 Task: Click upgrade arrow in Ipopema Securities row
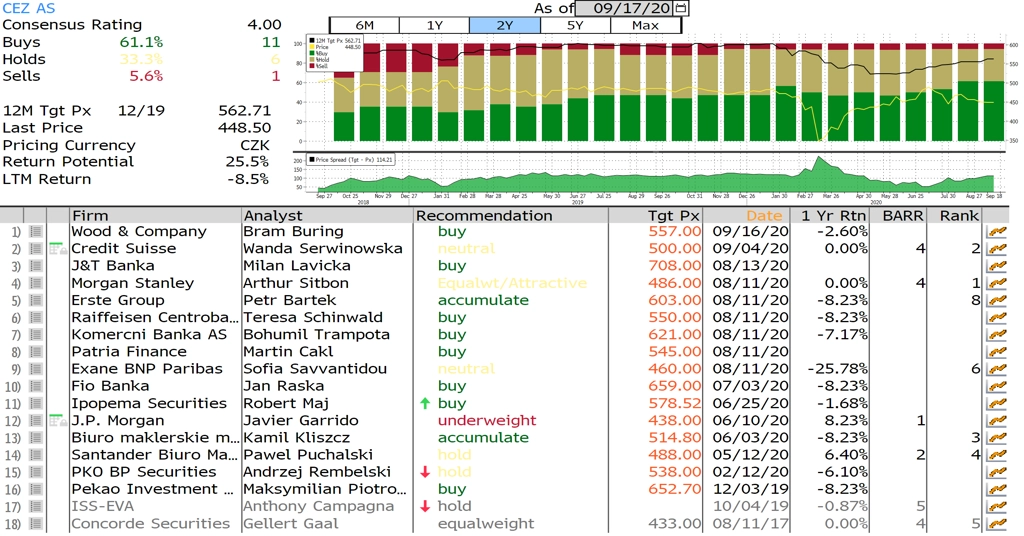tap(425, 403)
